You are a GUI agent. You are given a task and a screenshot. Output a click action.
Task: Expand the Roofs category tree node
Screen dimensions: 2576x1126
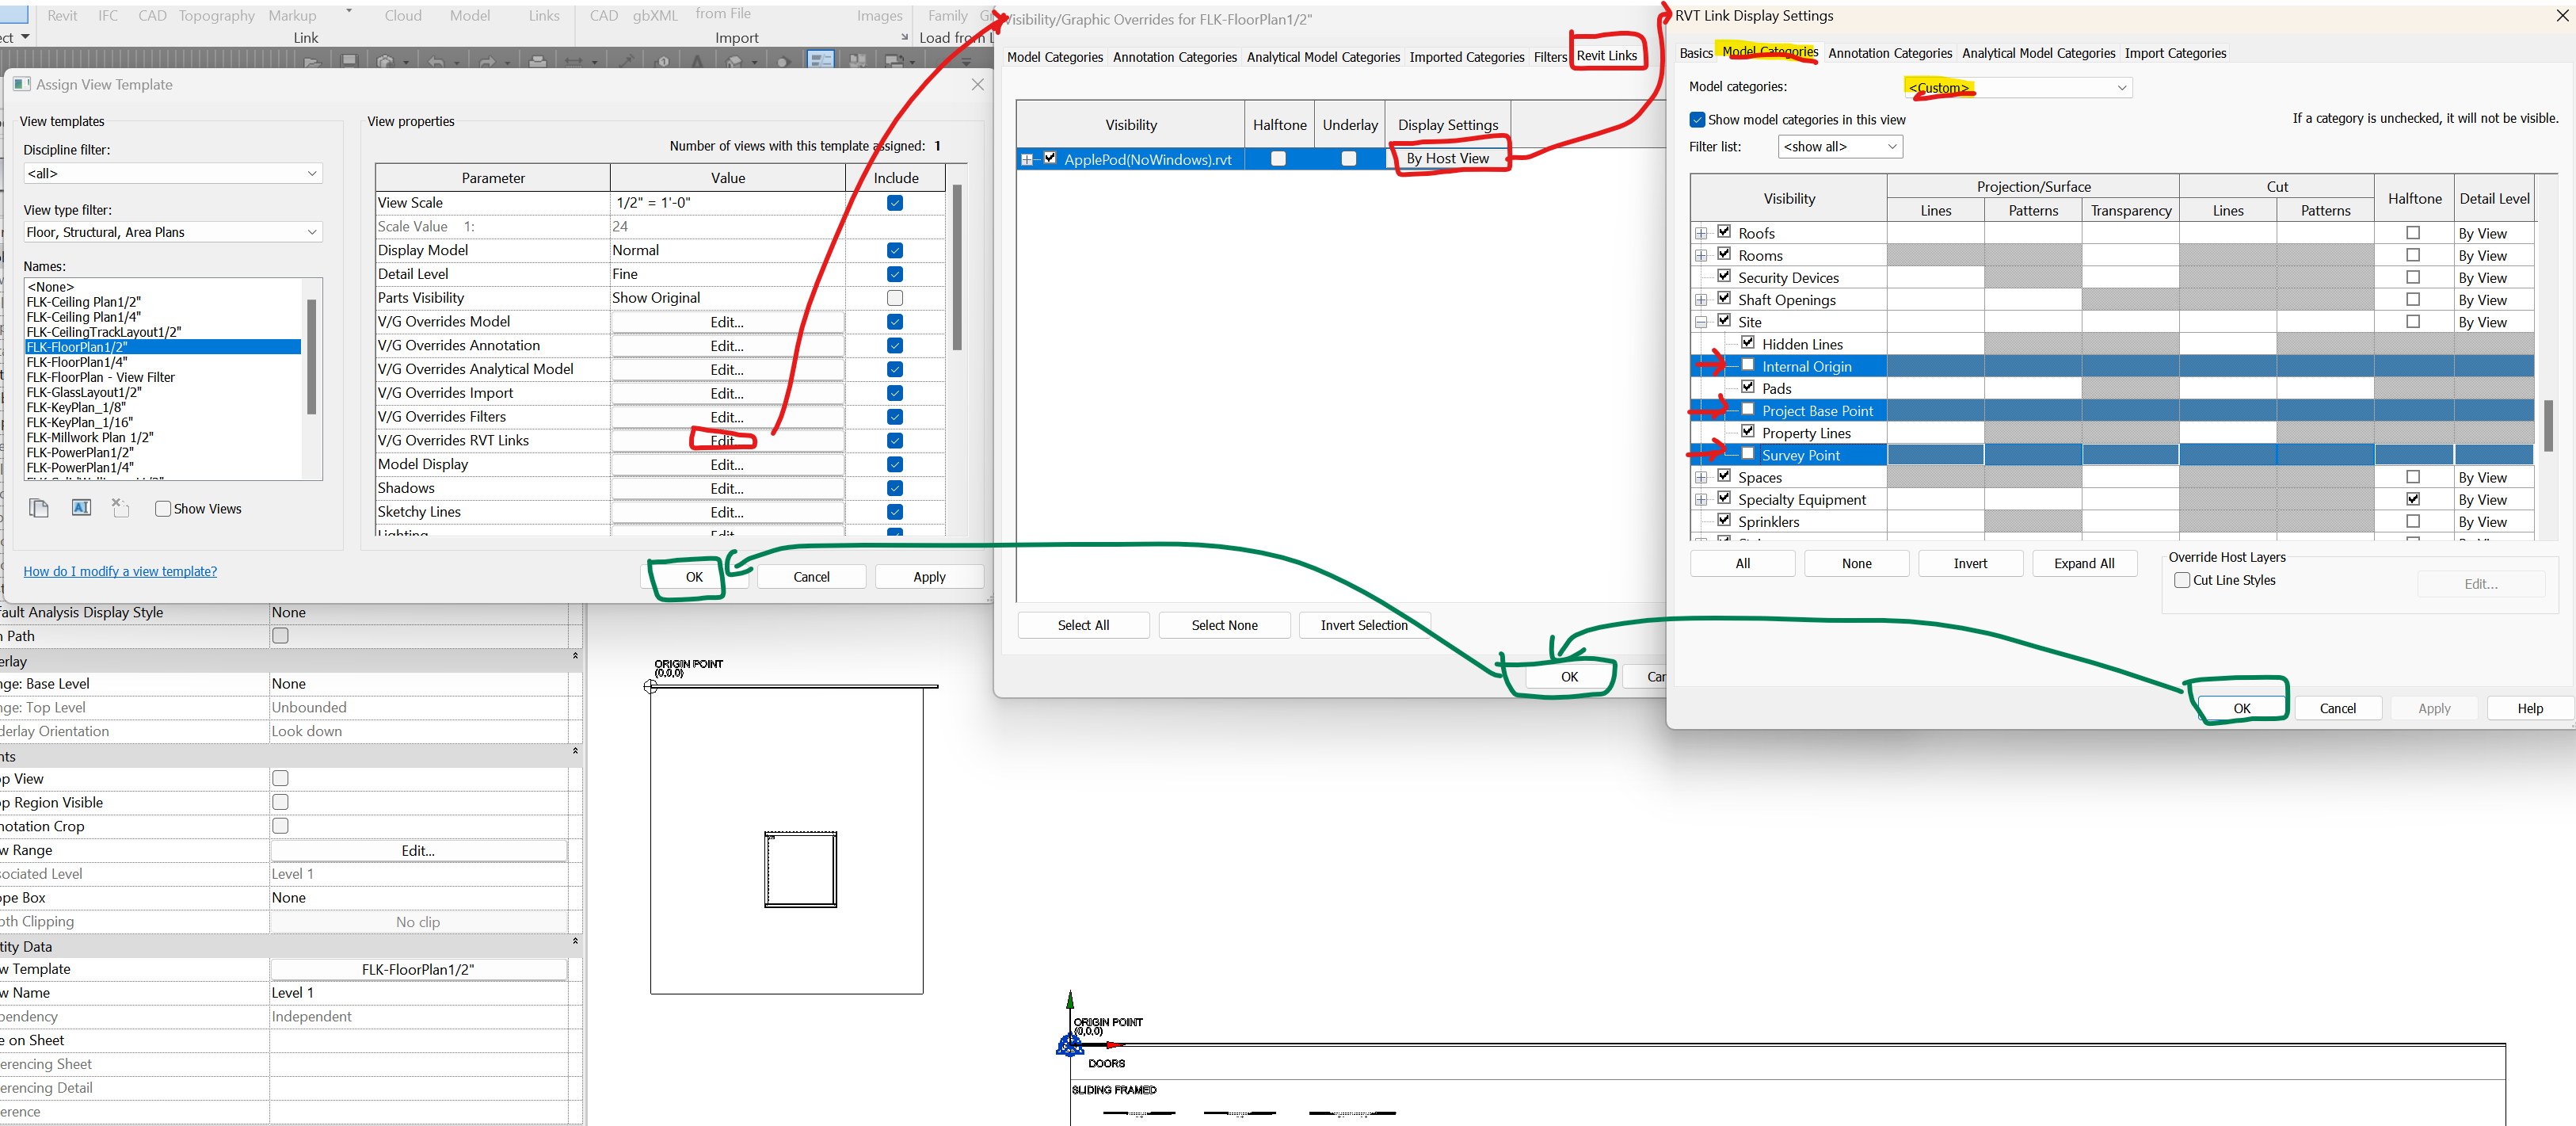click(x=1702, y=231)
